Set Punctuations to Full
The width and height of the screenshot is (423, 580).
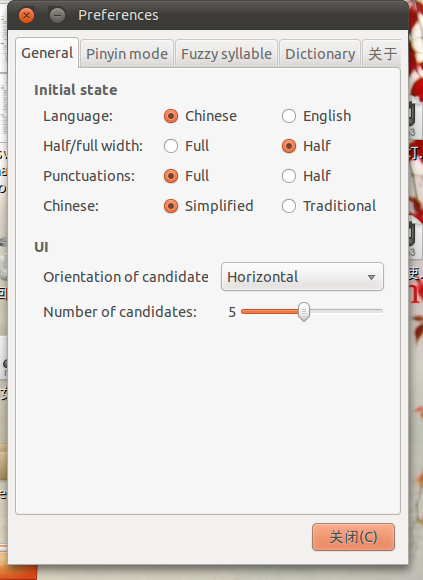(171, 176)
